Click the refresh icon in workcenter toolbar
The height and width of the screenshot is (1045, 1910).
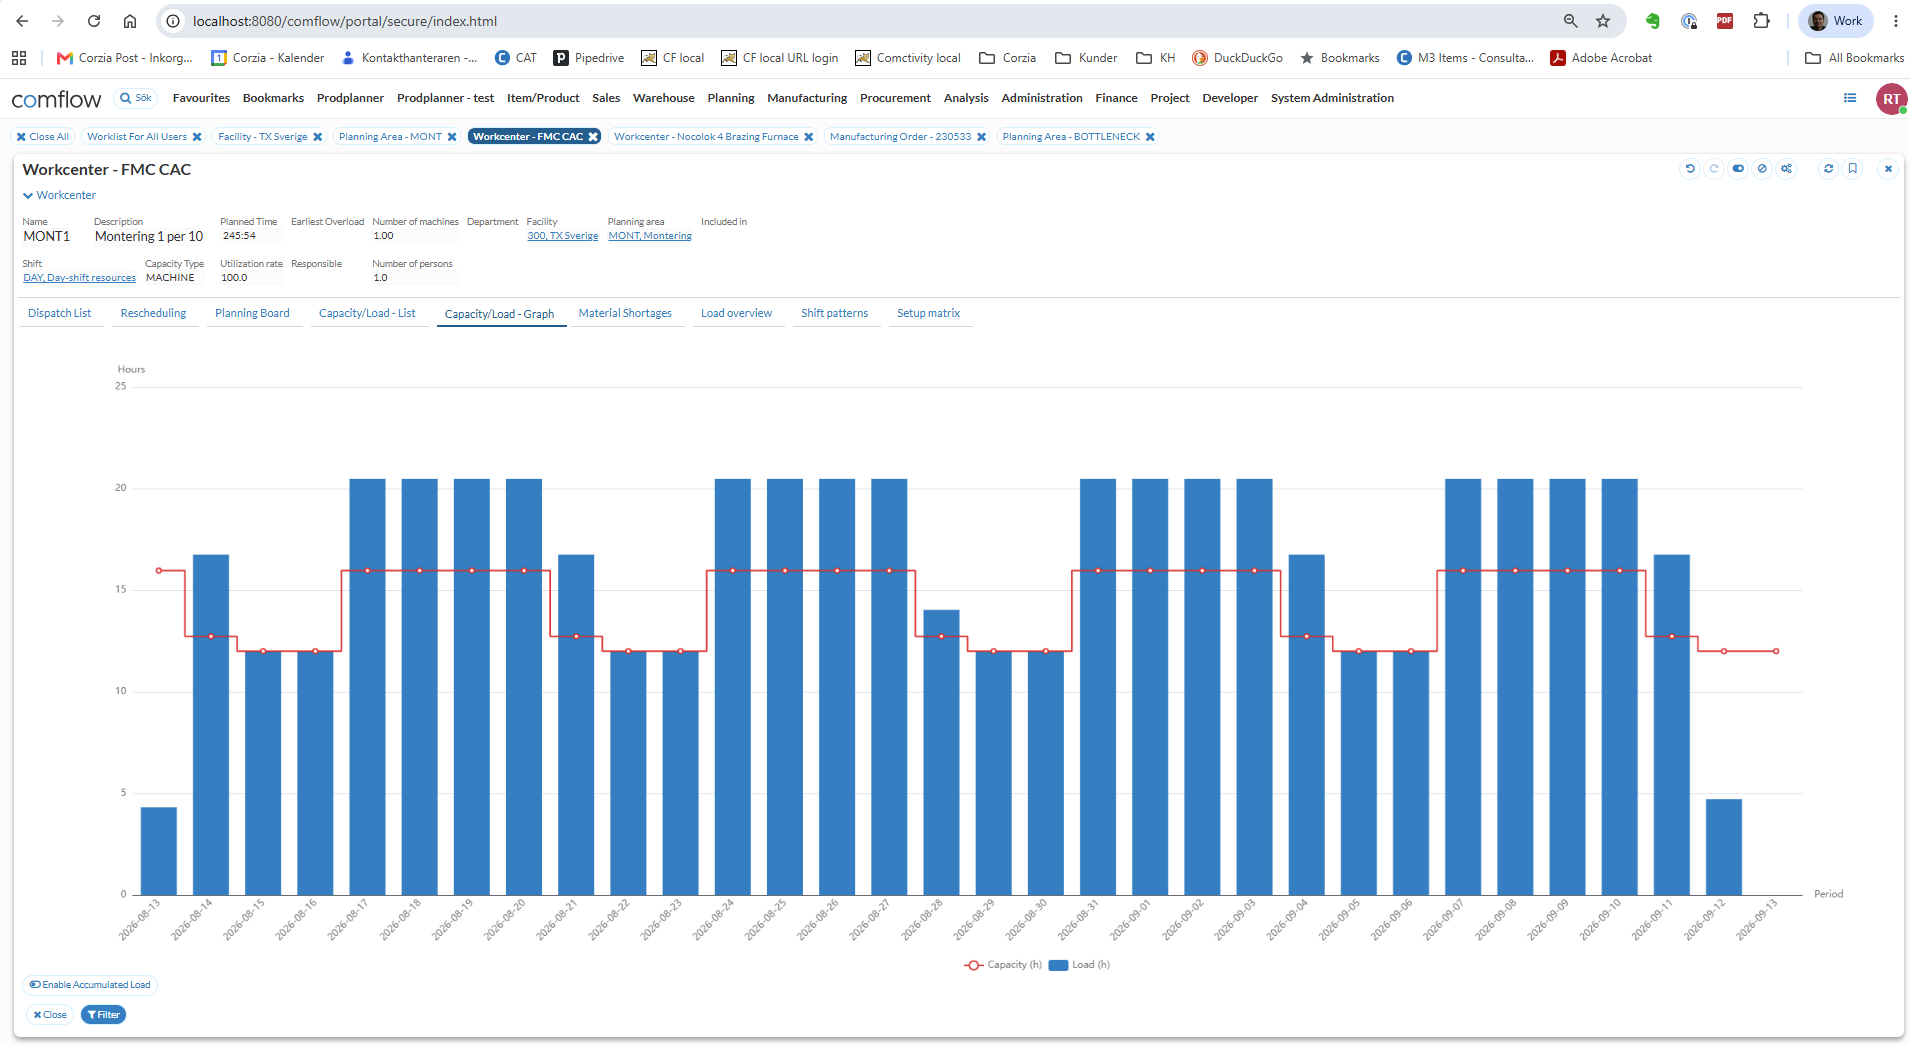1829,169
